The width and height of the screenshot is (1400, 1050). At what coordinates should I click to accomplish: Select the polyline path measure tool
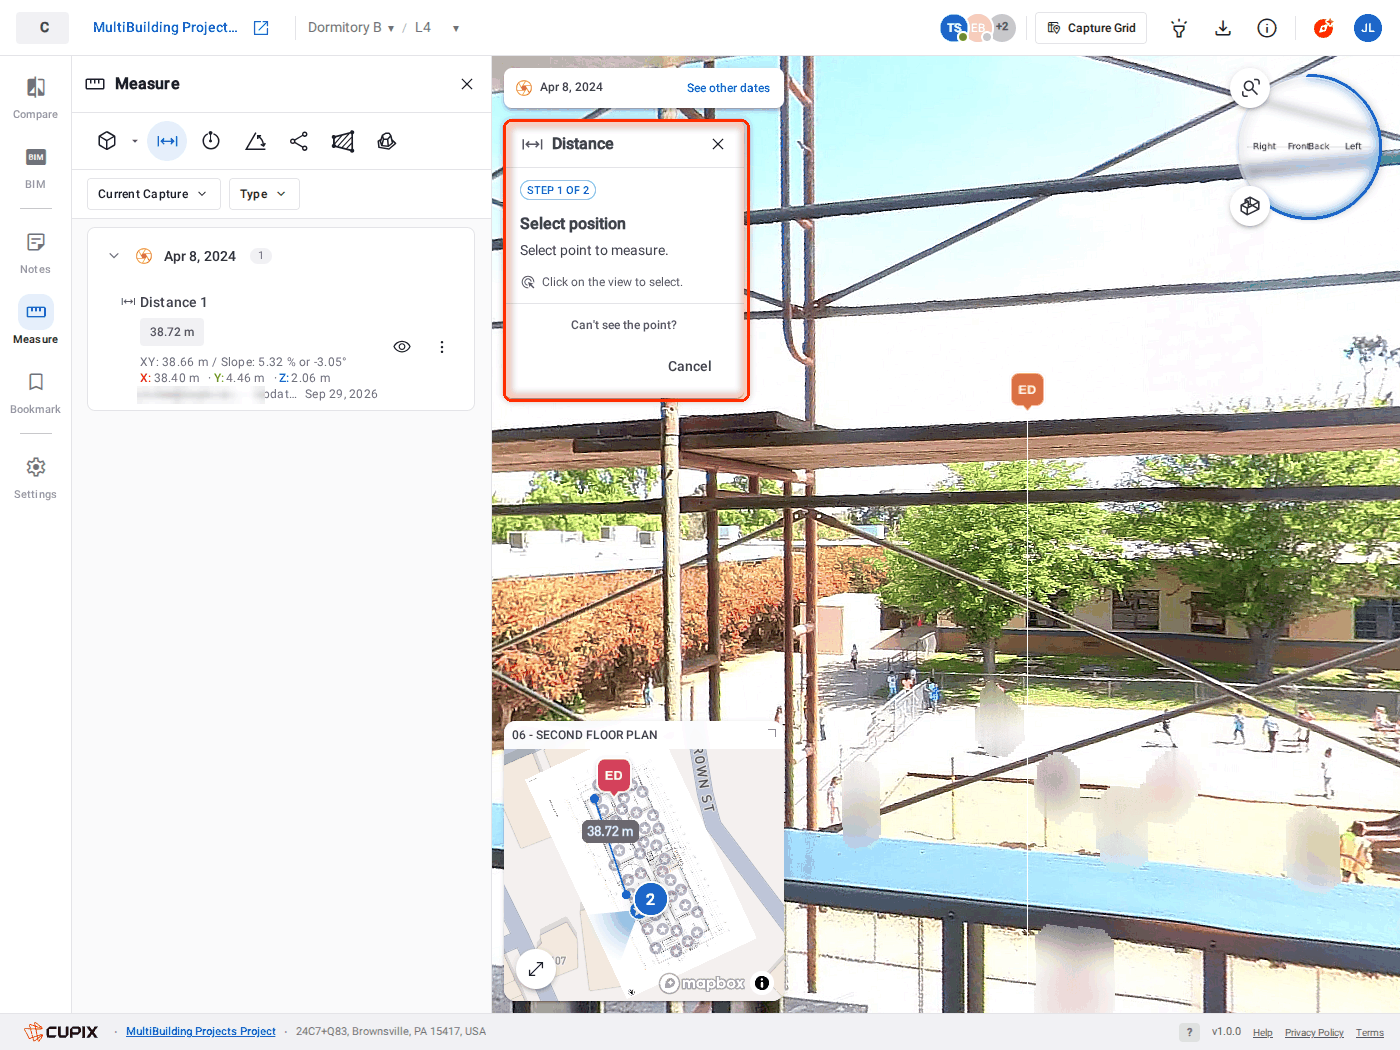coord(299,141)
